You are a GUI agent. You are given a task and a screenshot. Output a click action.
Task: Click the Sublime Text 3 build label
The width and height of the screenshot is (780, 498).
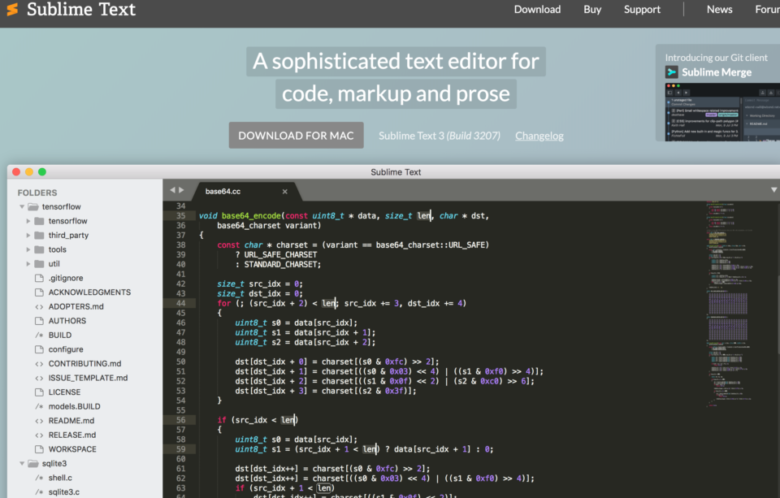pos(439,136)
